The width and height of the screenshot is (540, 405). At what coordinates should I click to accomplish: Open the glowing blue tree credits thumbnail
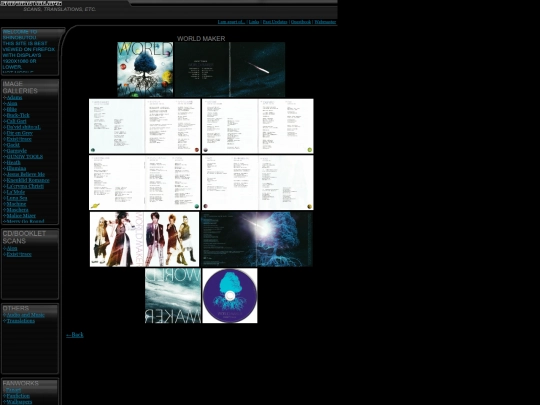[257, 239]
